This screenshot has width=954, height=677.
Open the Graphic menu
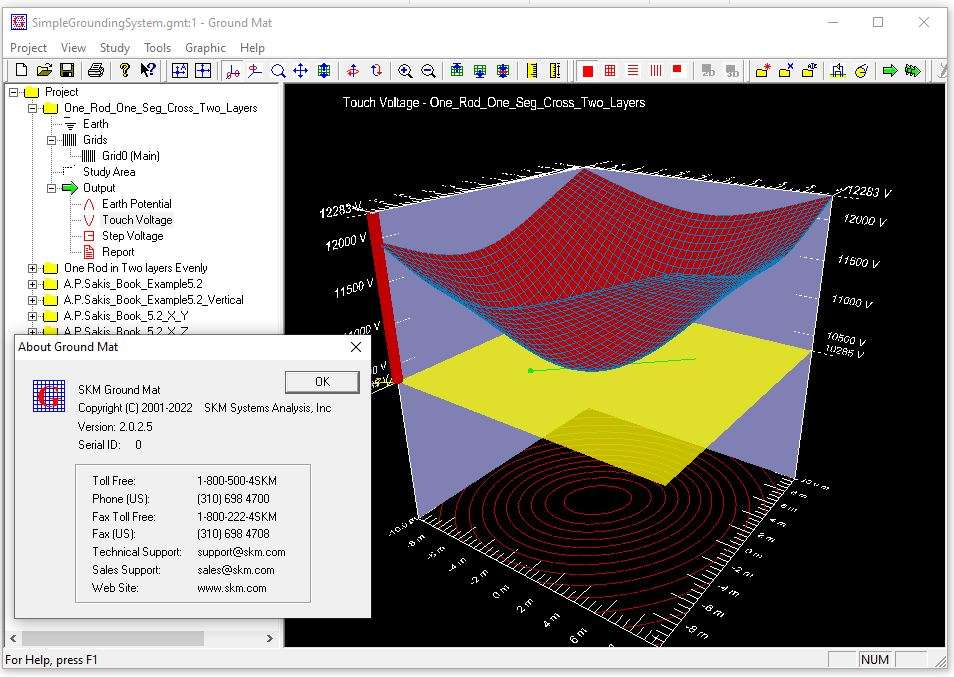[x=205, y=47]
